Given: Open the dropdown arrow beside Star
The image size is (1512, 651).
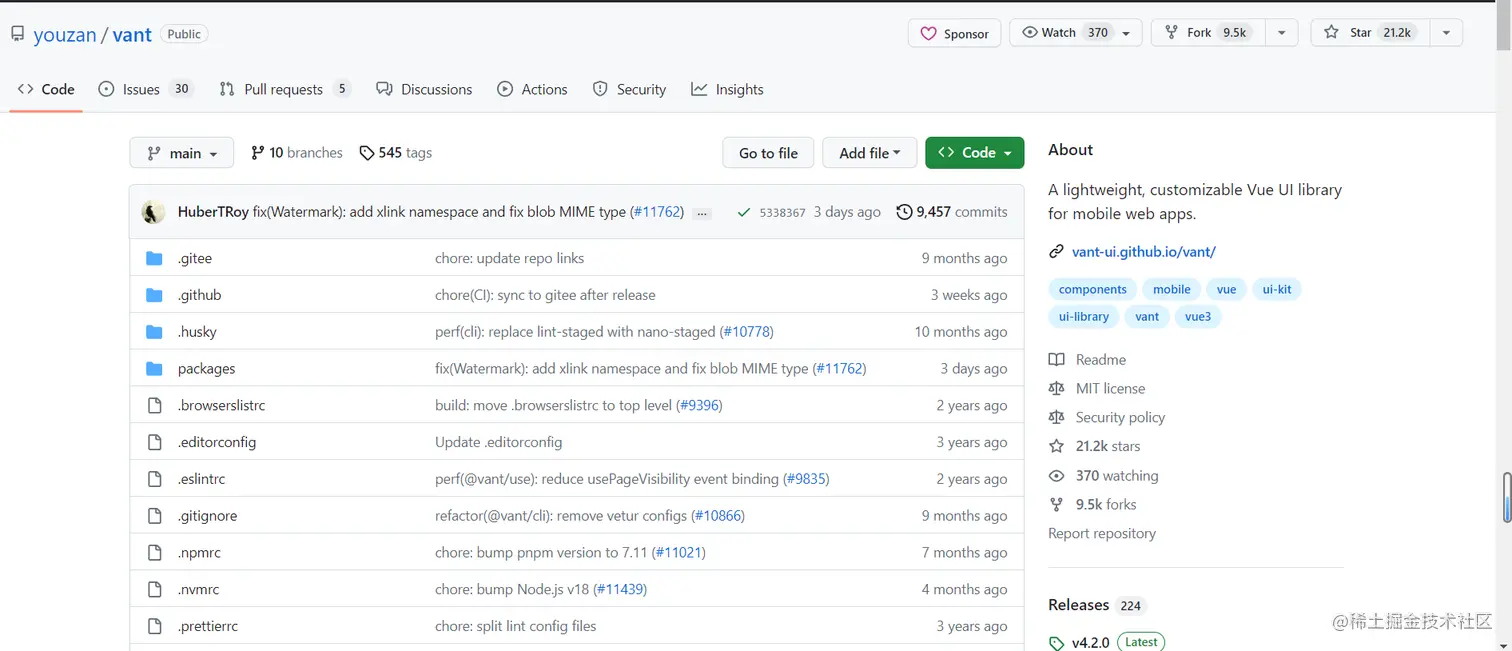Looking at the screenshot, I should [x=1446, y=33].
